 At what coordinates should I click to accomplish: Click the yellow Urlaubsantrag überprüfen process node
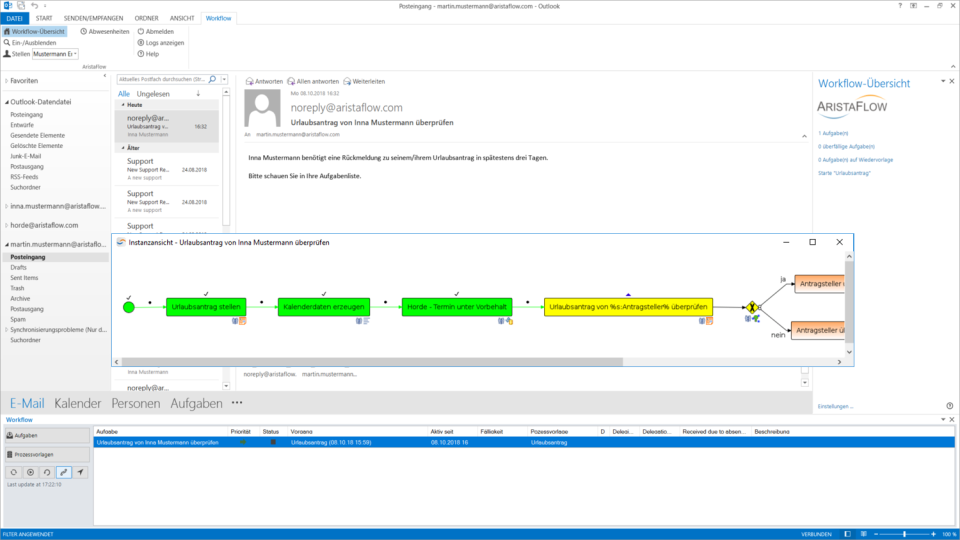[628, 307]
